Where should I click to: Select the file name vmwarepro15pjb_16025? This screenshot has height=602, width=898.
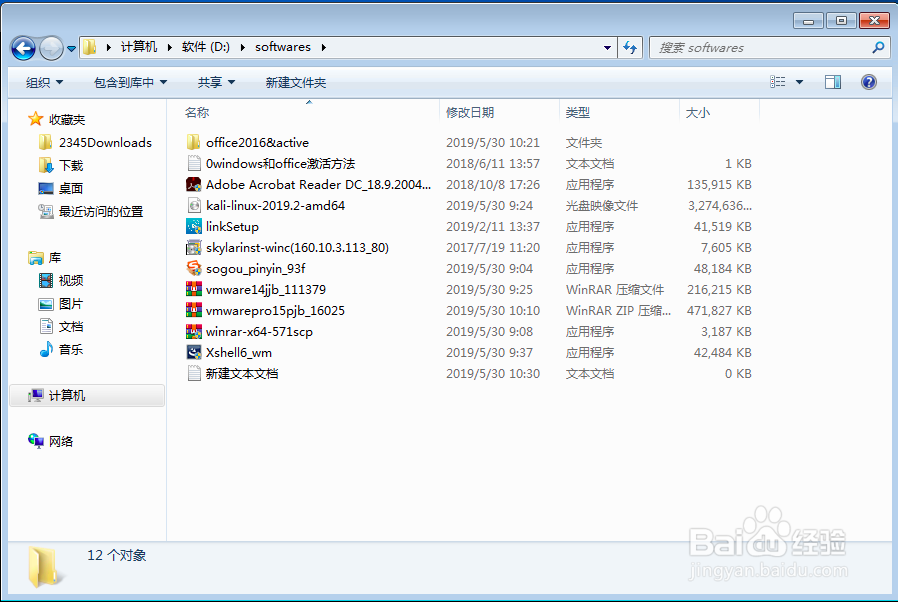(275, 310)
